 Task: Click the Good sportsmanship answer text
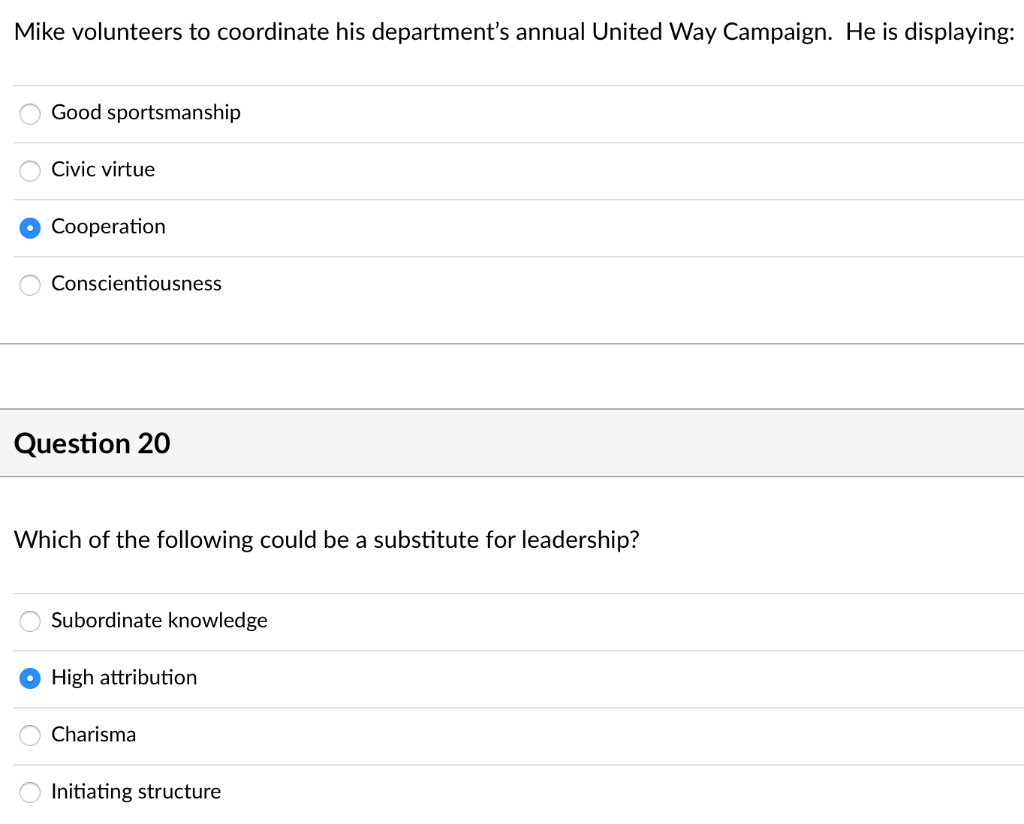click(x=146, y=112)
